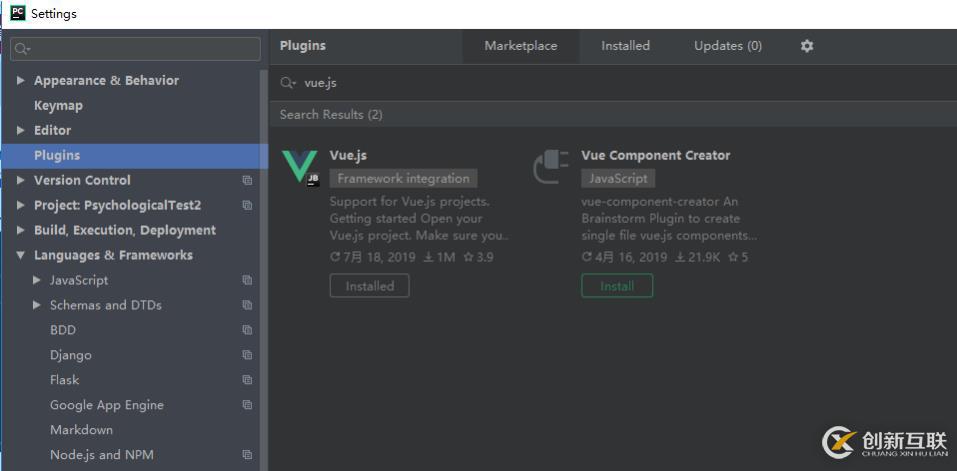Install the Vue Component Creator plugin

(617, 286)
